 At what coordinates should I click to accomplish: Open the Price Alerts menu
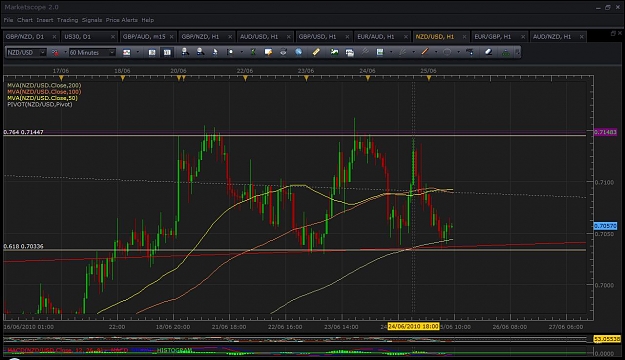coord(122,20)
